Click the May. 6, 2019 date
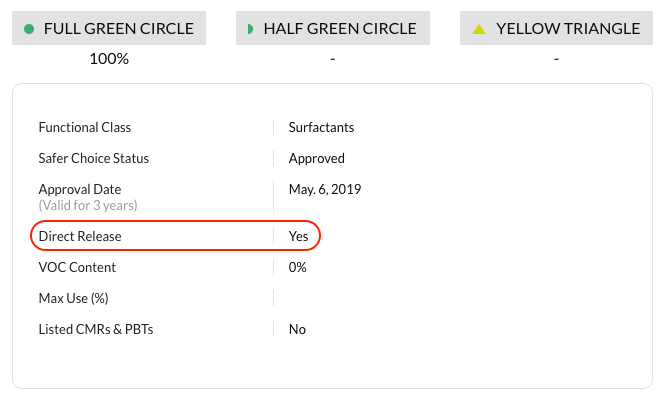 pyautogui.click(x=325, y=189)
